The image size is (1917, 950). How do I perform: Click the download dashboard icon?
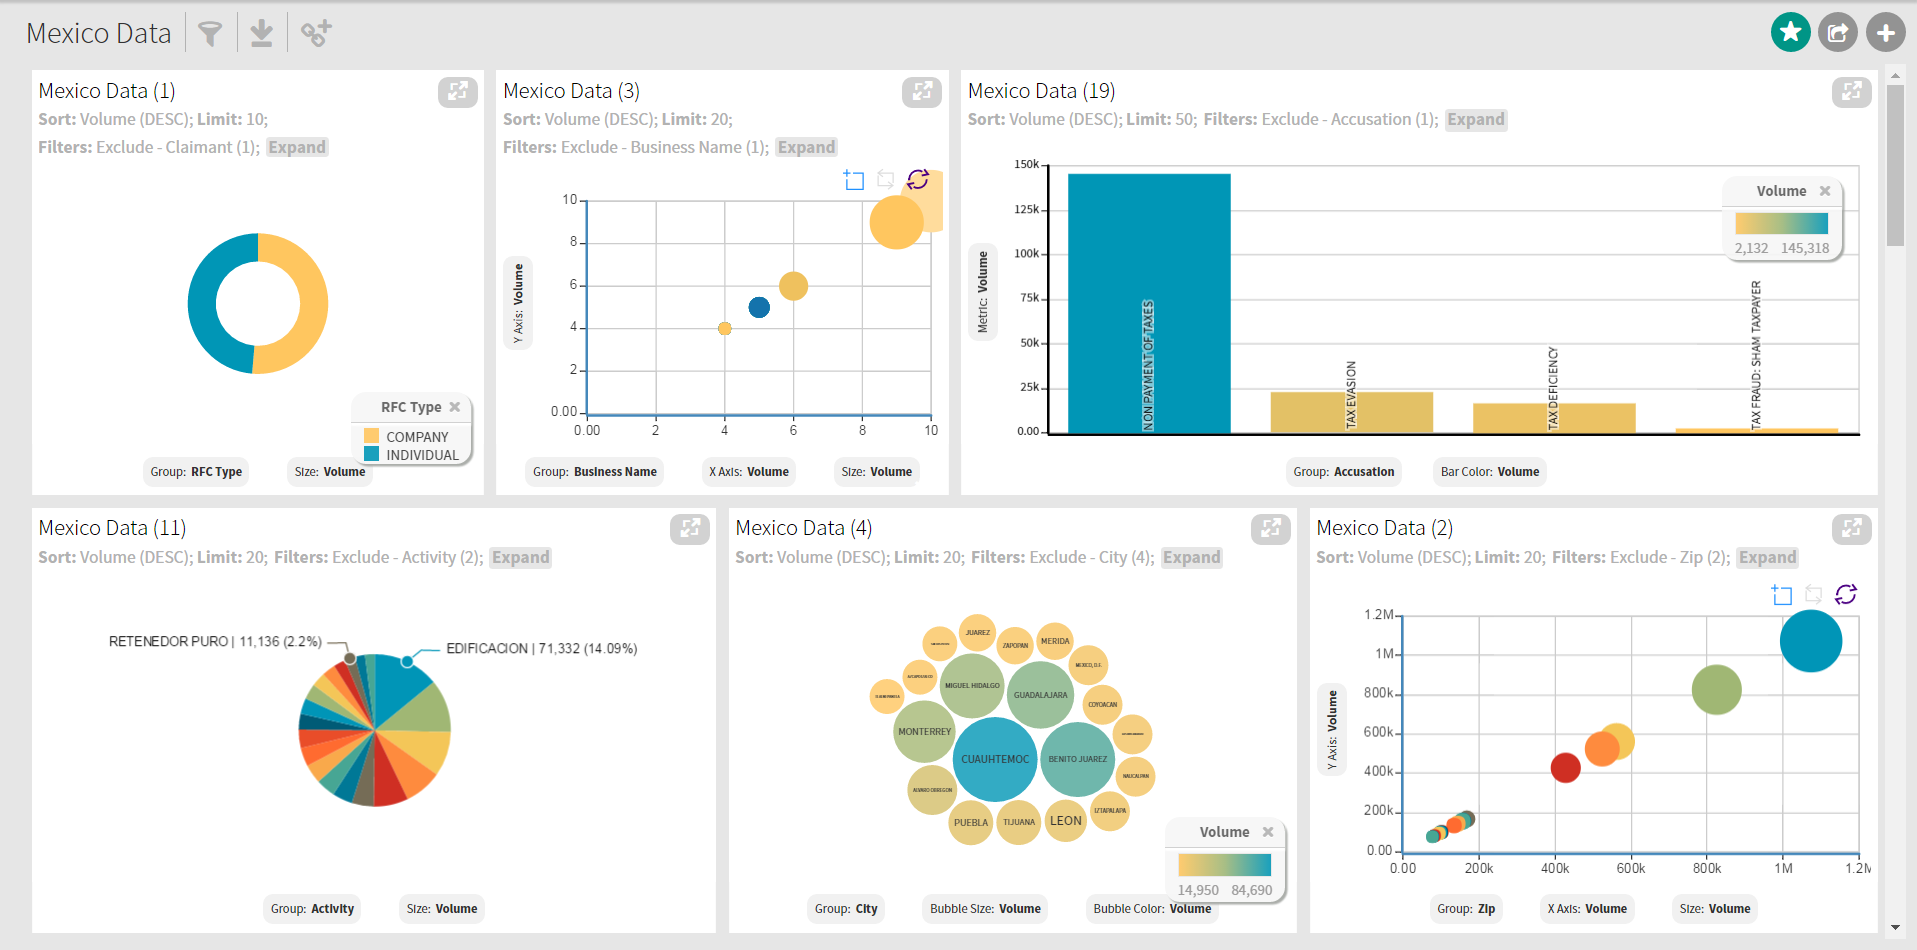pyautogui.click(x=261, y=34)
